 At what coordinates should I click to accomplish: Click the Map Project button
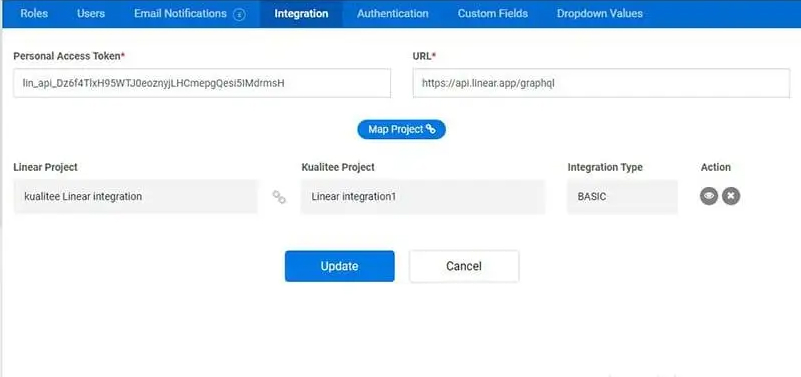click(x=402, y=129)
